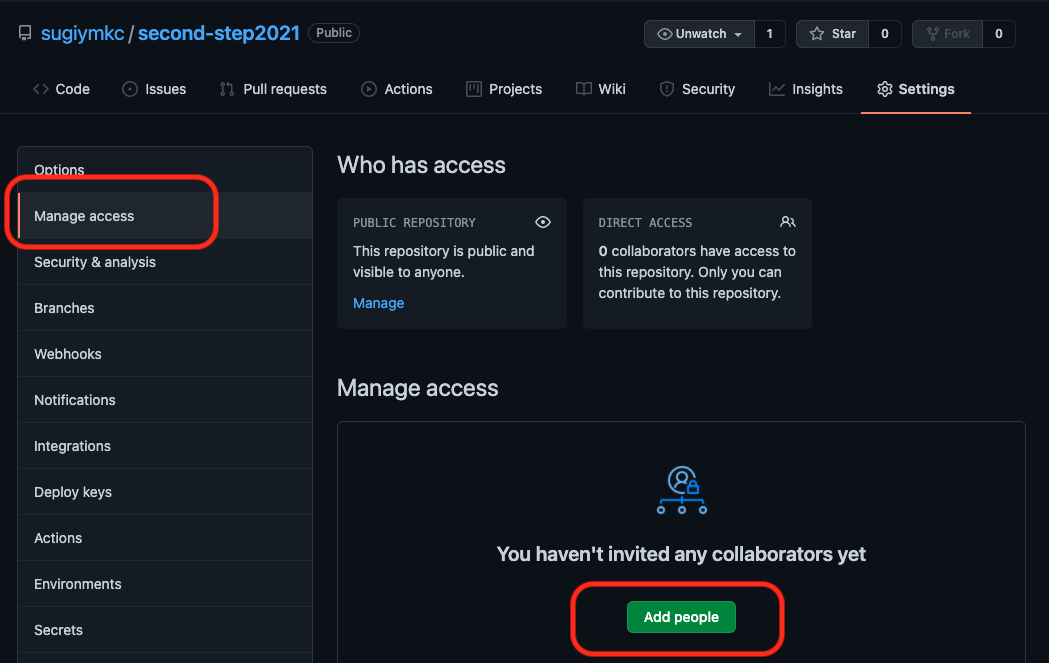Click the eye icon in Public Repository card

coord(543,222)
